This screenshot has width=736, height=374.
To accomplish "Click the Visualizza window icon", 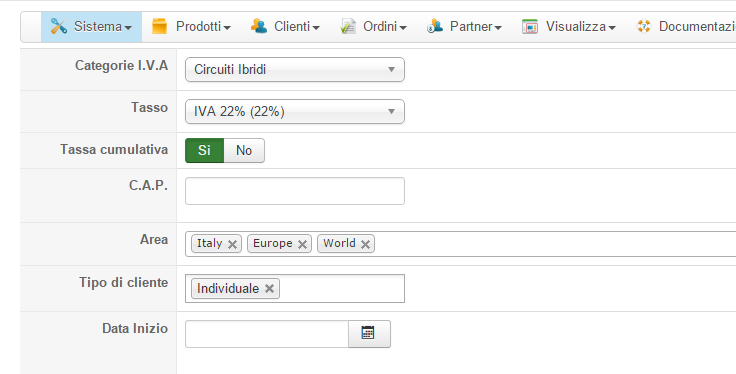I will (530, 27).
